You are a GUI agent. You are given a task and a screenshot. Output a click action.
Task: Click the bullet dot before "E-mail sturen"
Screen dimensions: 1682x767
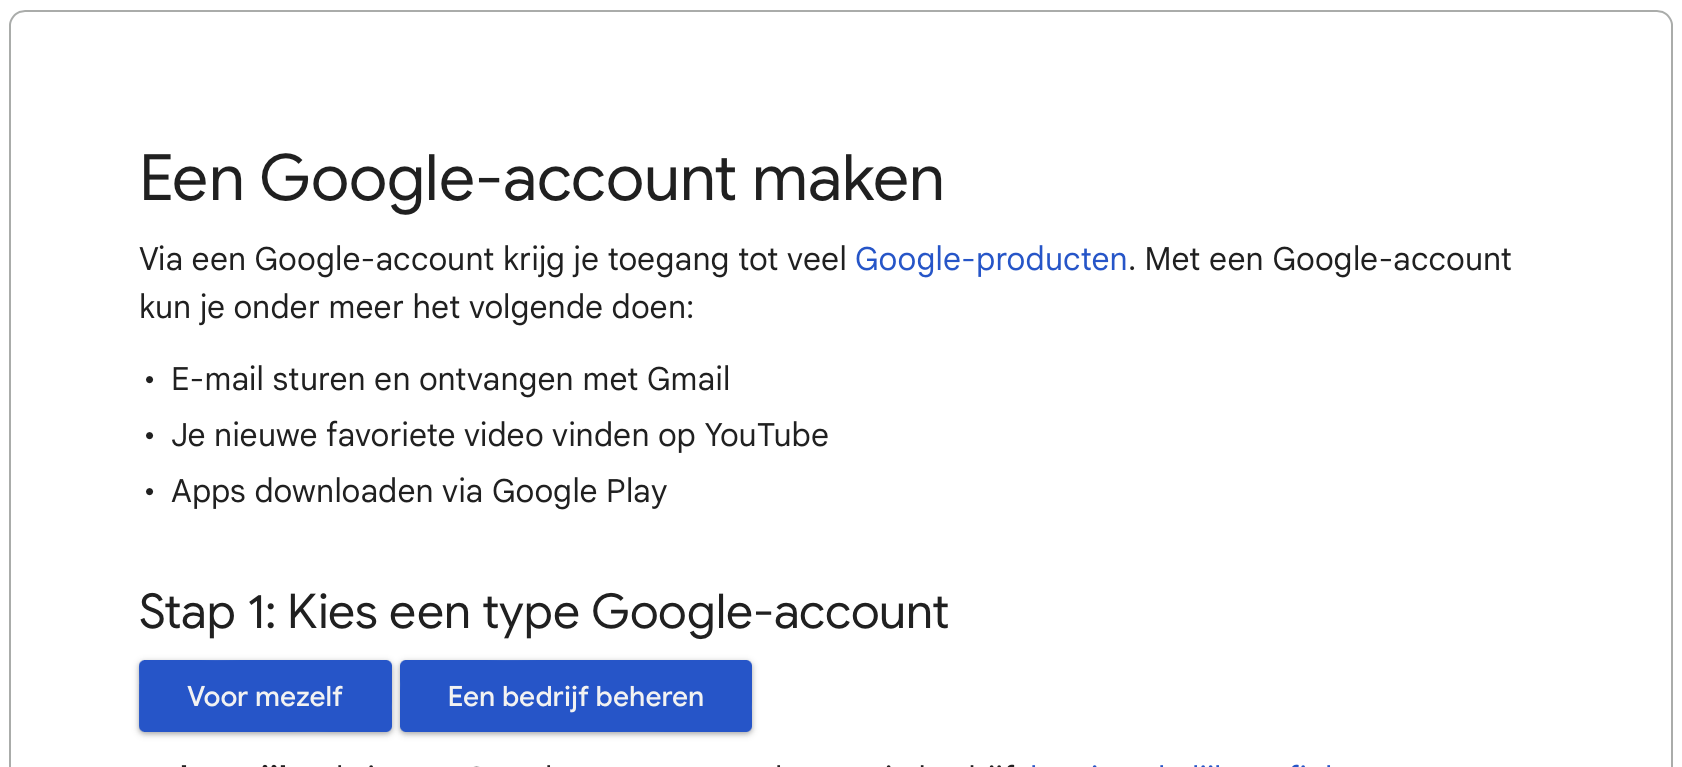[x=149, y=380]
